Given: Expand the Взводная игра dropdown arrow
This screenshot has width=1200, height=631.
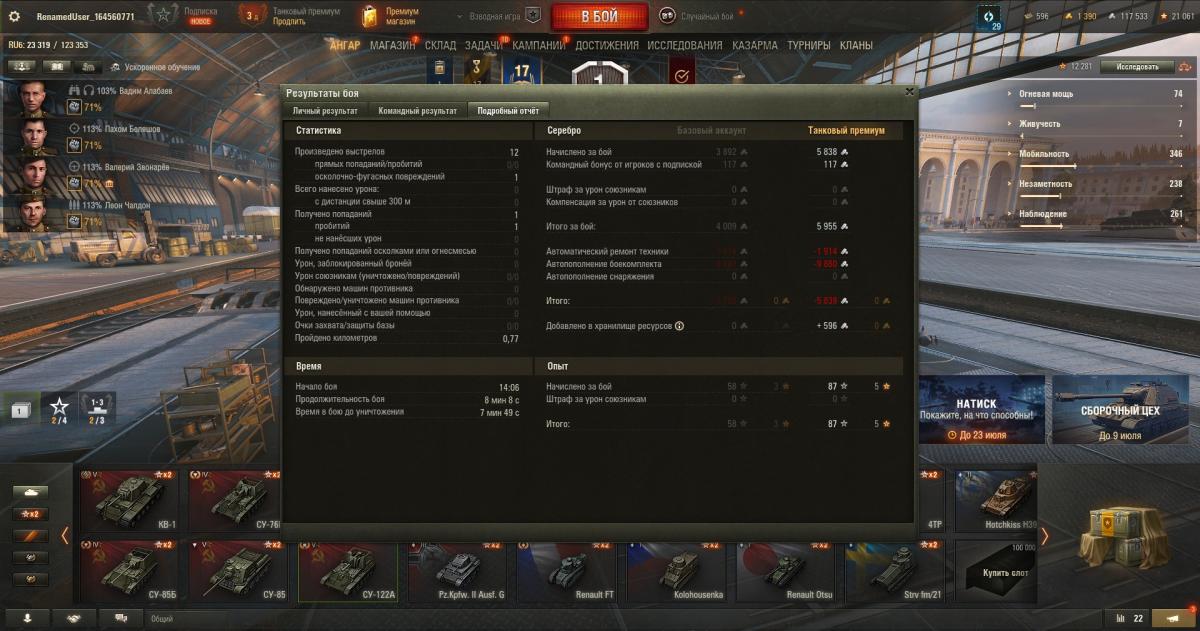Looking at the screenshot, I should tap(461, 17).
